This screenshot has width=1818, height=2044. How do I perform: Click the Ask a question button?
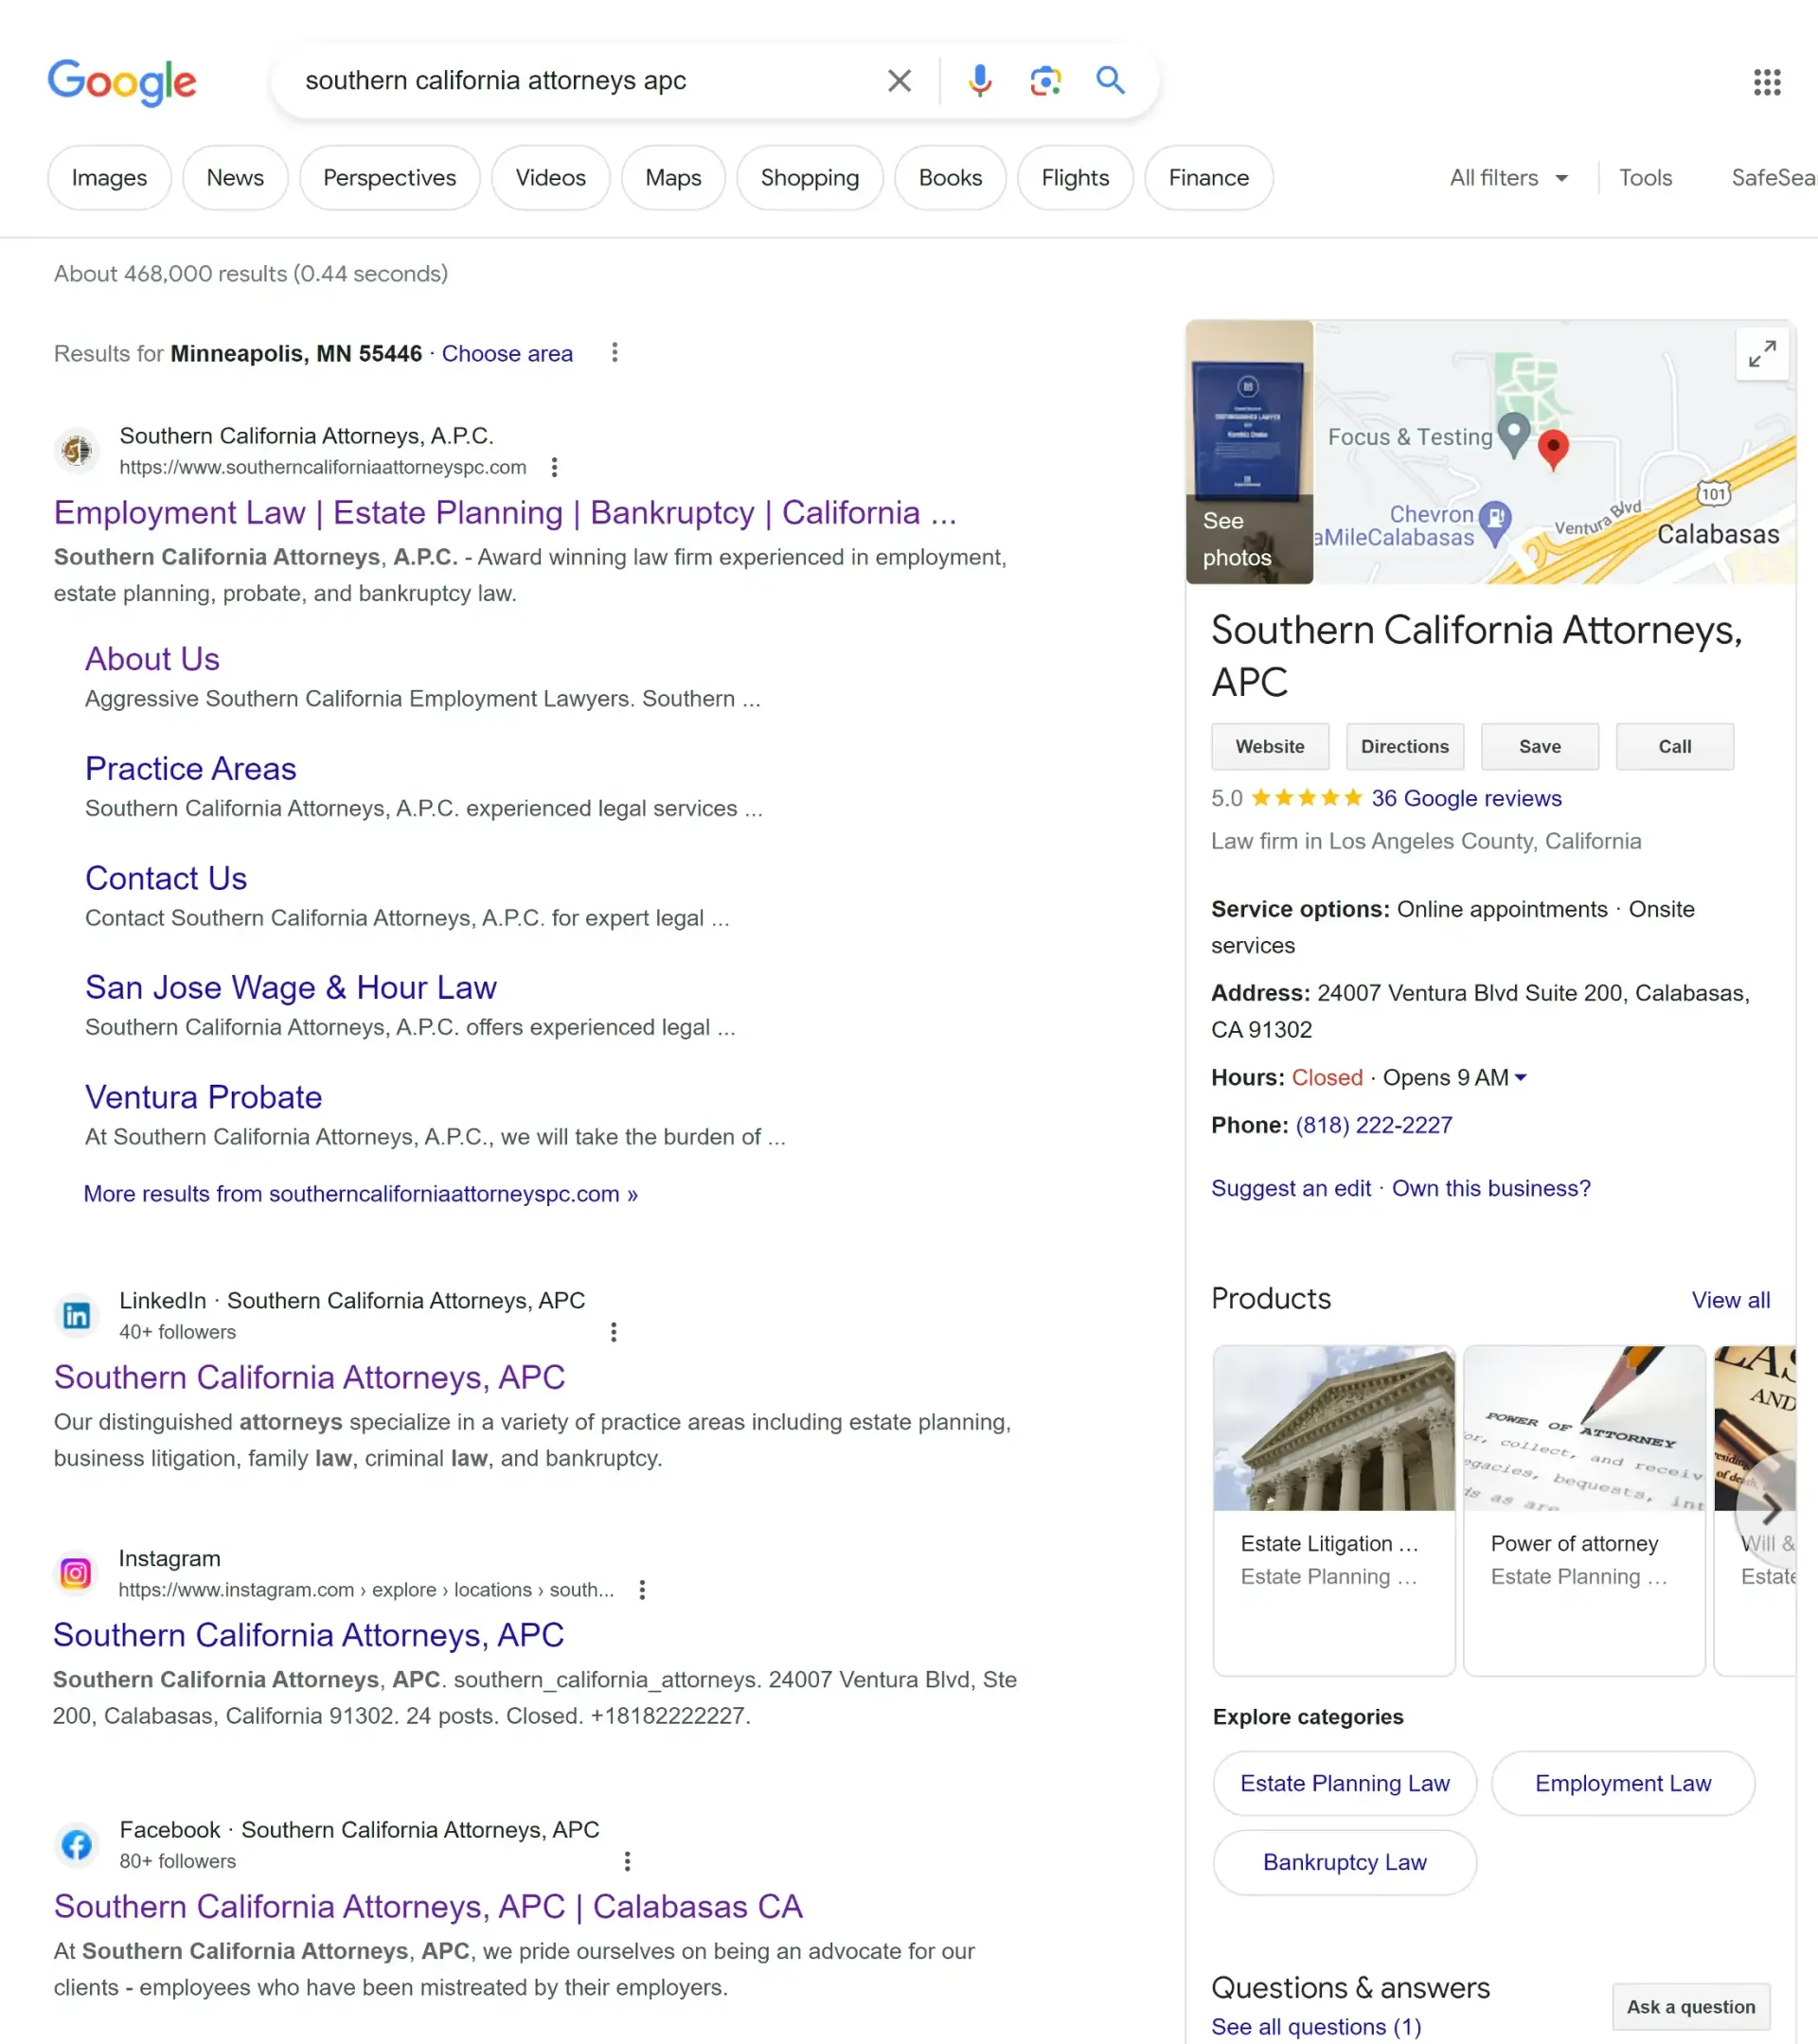1691,2007
